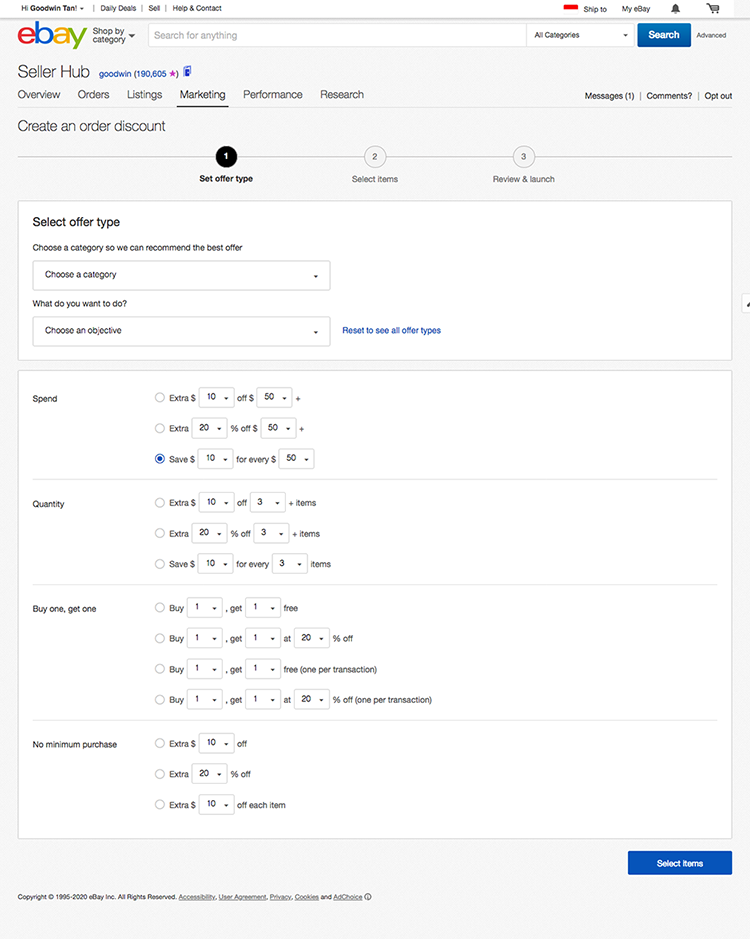Image resolution: width=750 pixels, height=939 pixels.
Task: Open the Extra 20 % dropdown in Quantity
Action: tap(209, 533)
